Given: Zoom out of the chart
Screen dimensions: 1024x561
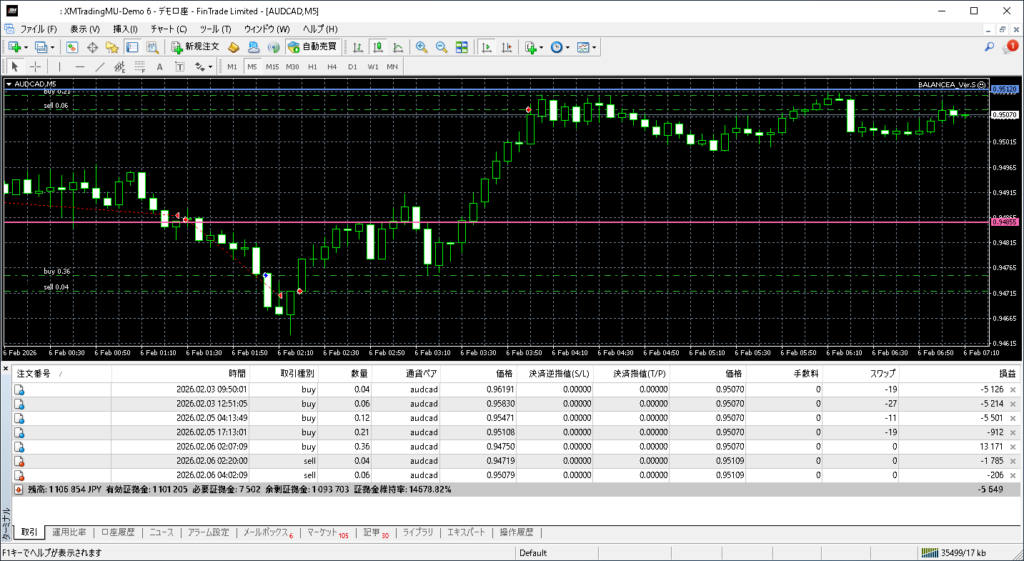Looking at the screenshot, I should [x=441, y=47].
